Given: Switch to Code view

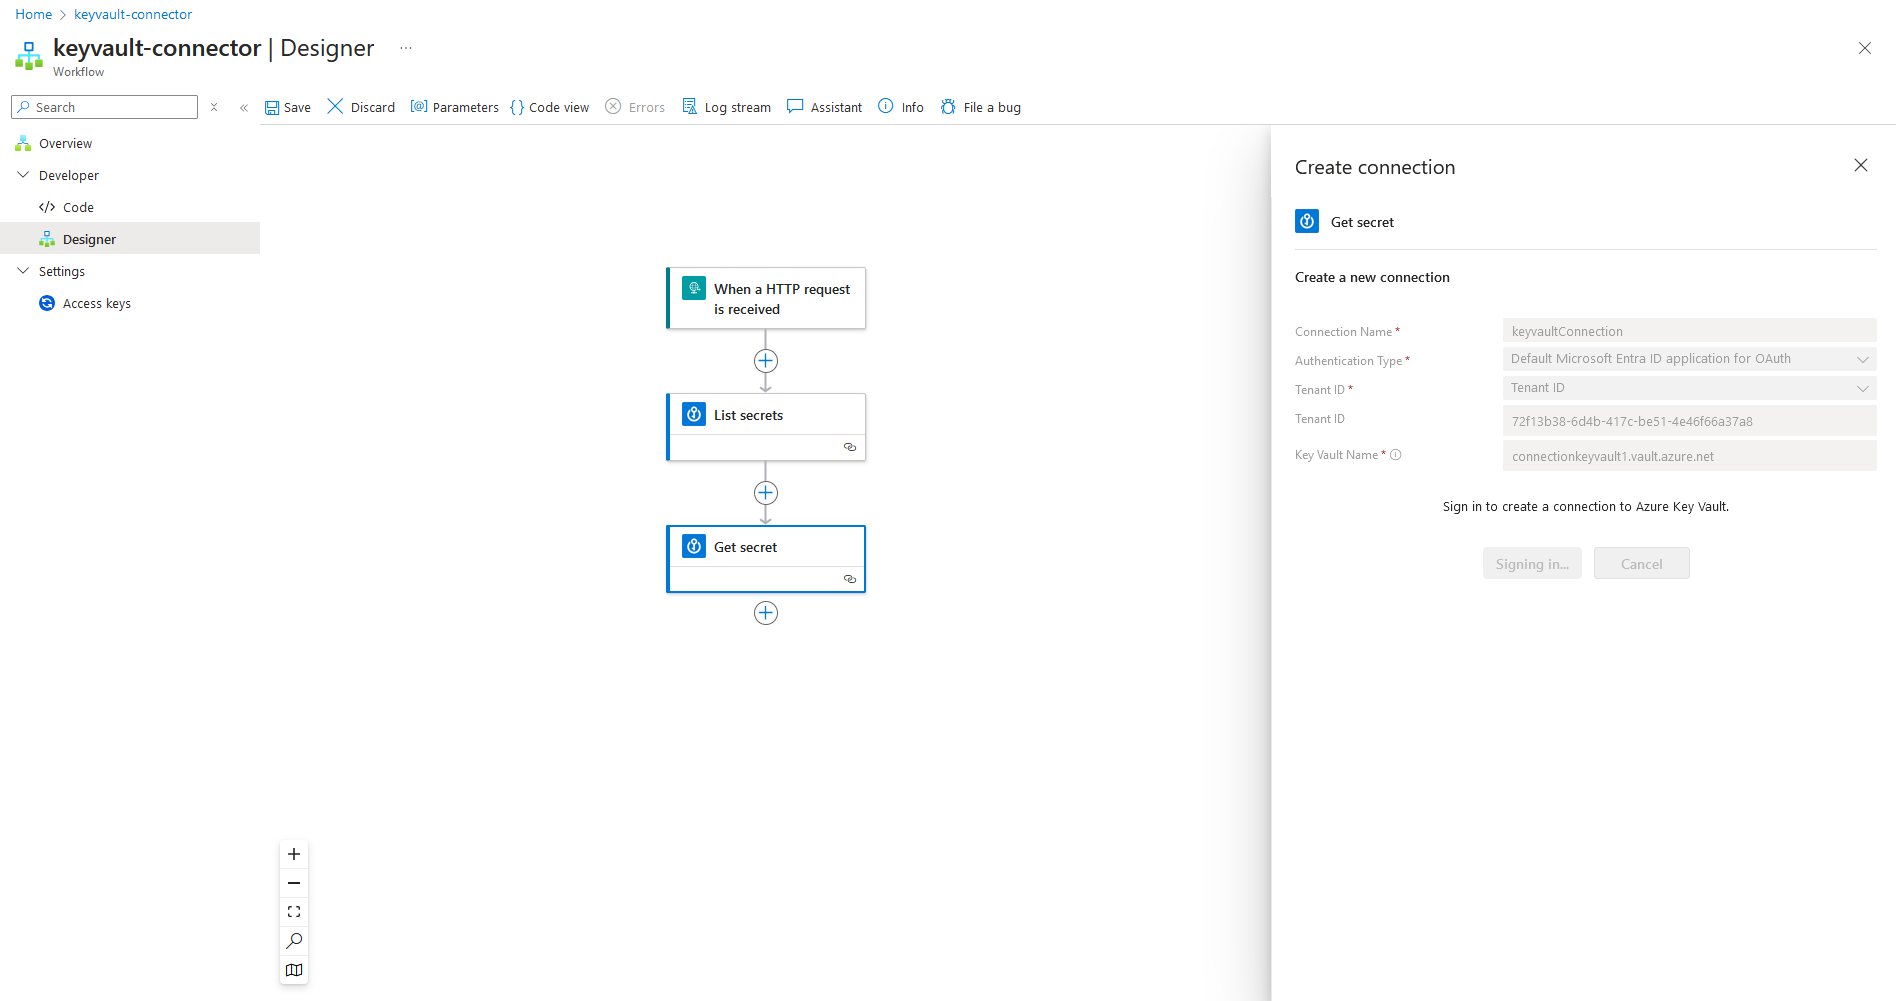Looking at the screenshot, I should 549,107.
